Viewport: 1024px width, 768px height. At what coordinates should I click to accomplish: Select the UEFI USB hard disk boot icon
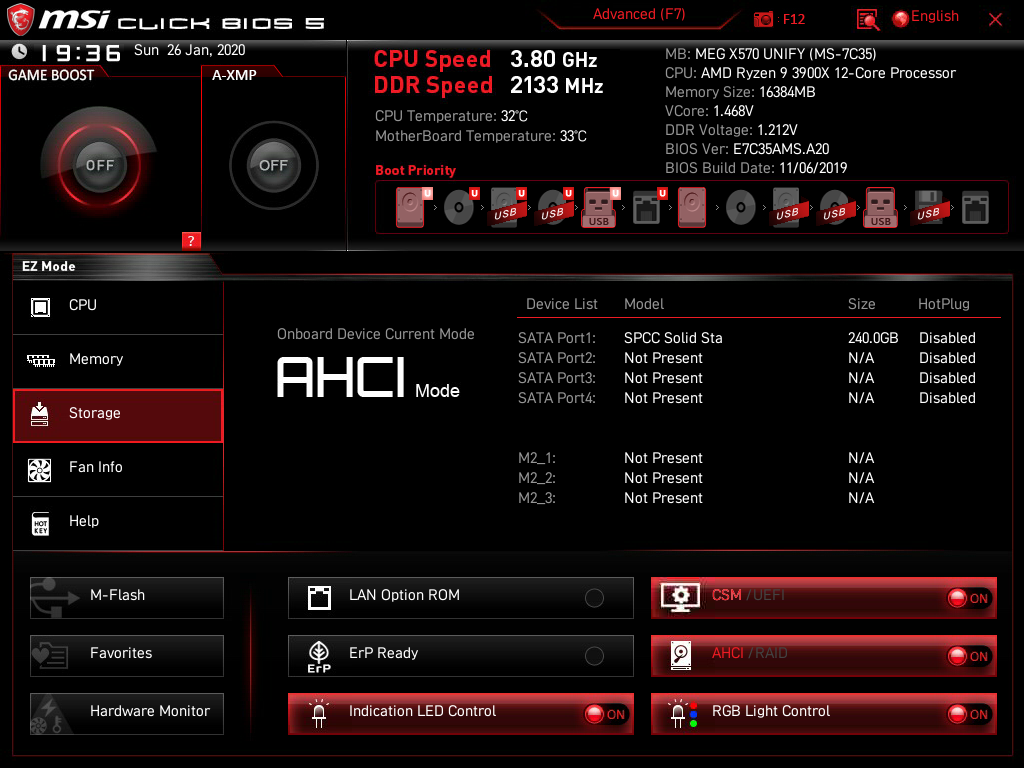pyautogui.click(x=508, y=207)
